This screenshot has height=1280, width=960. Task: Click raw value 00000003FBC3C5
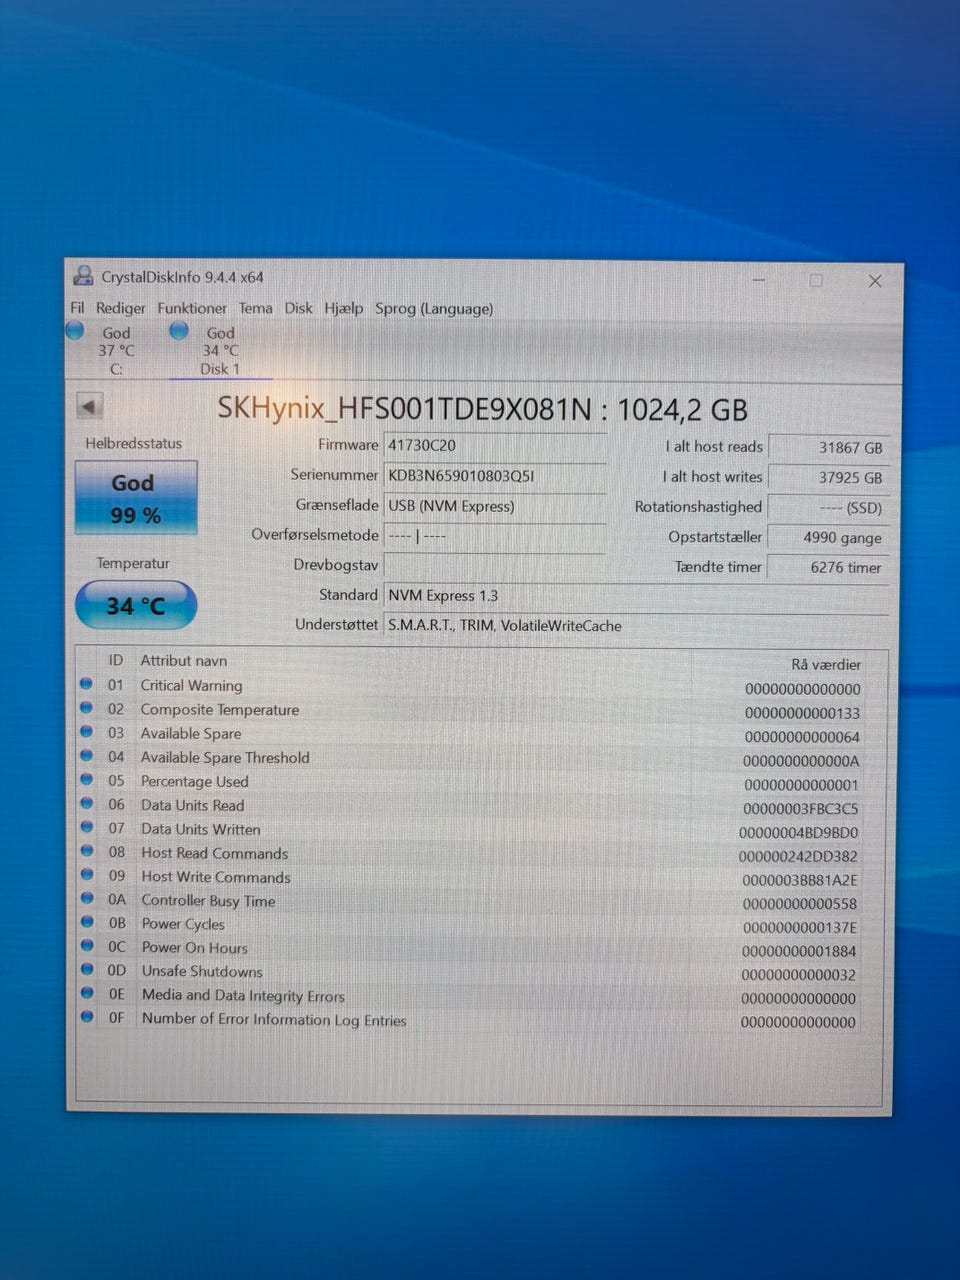pyautogui.click(x=800, y=809)
